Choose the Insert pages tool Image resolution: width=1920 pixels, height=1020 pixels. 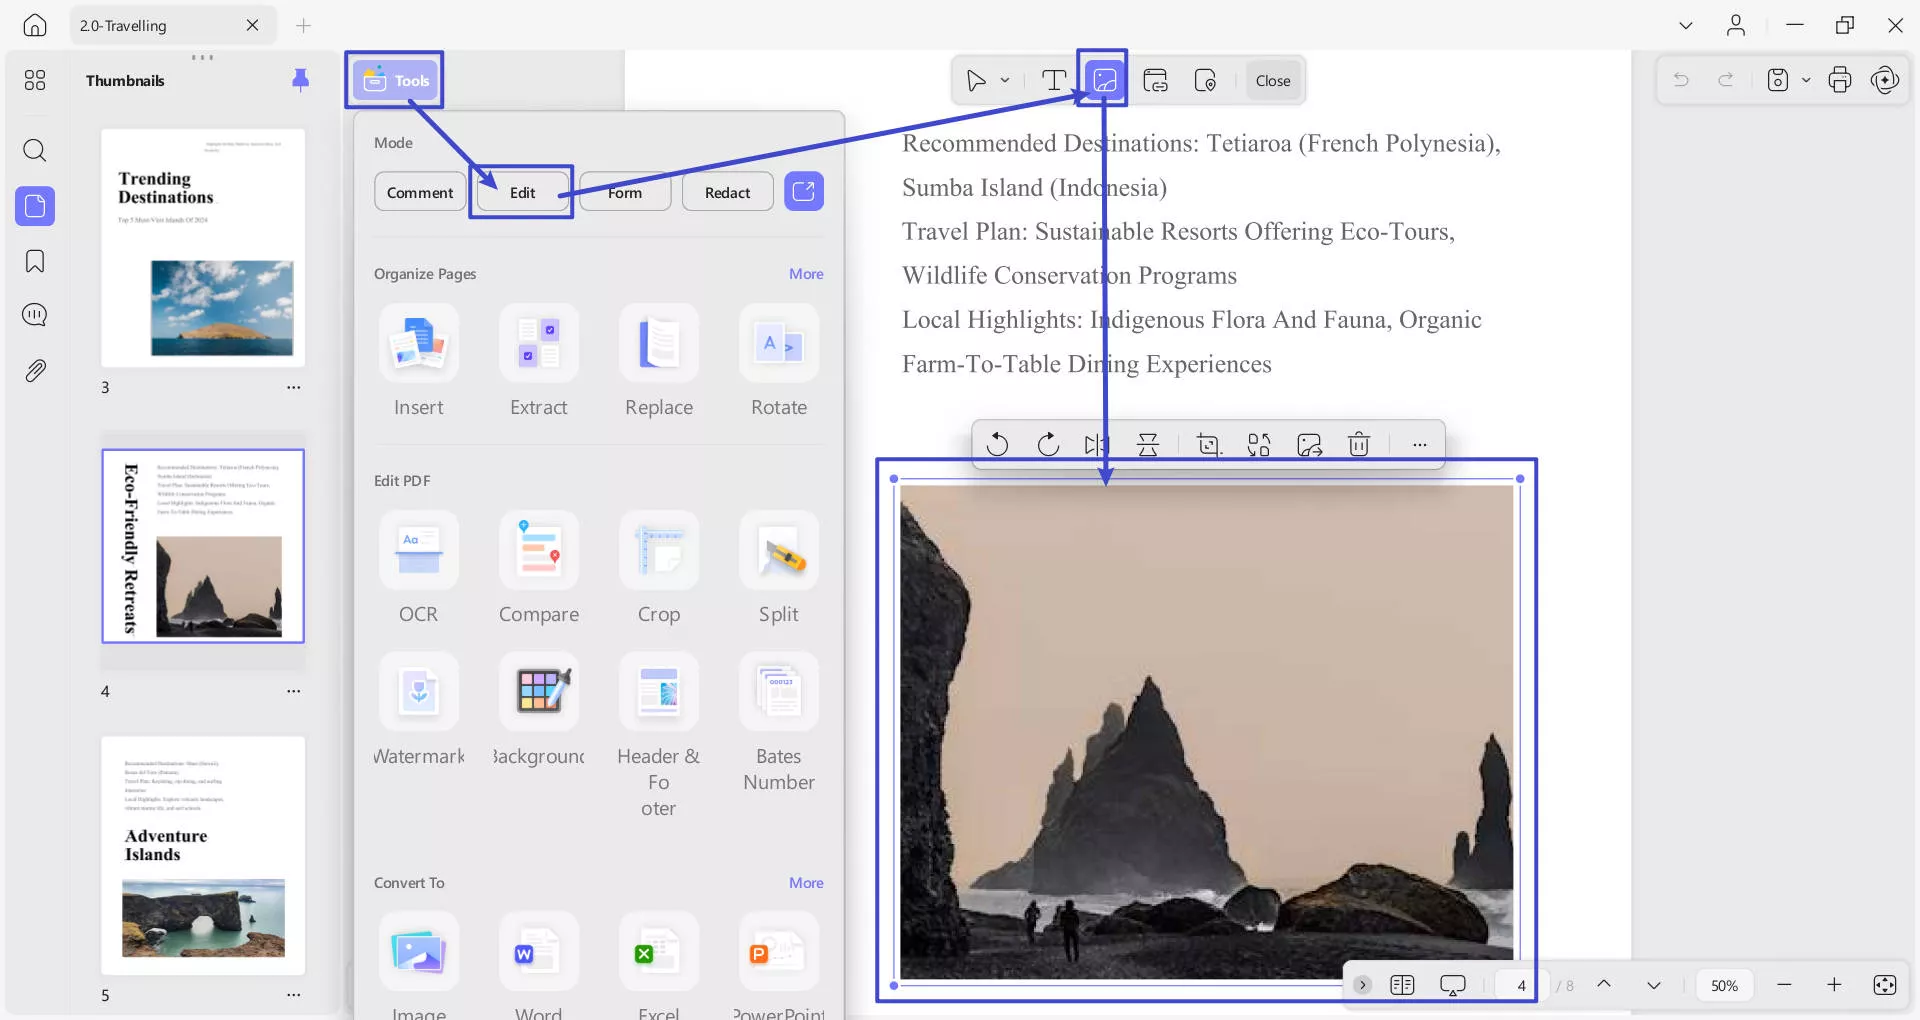coord(419,362)
